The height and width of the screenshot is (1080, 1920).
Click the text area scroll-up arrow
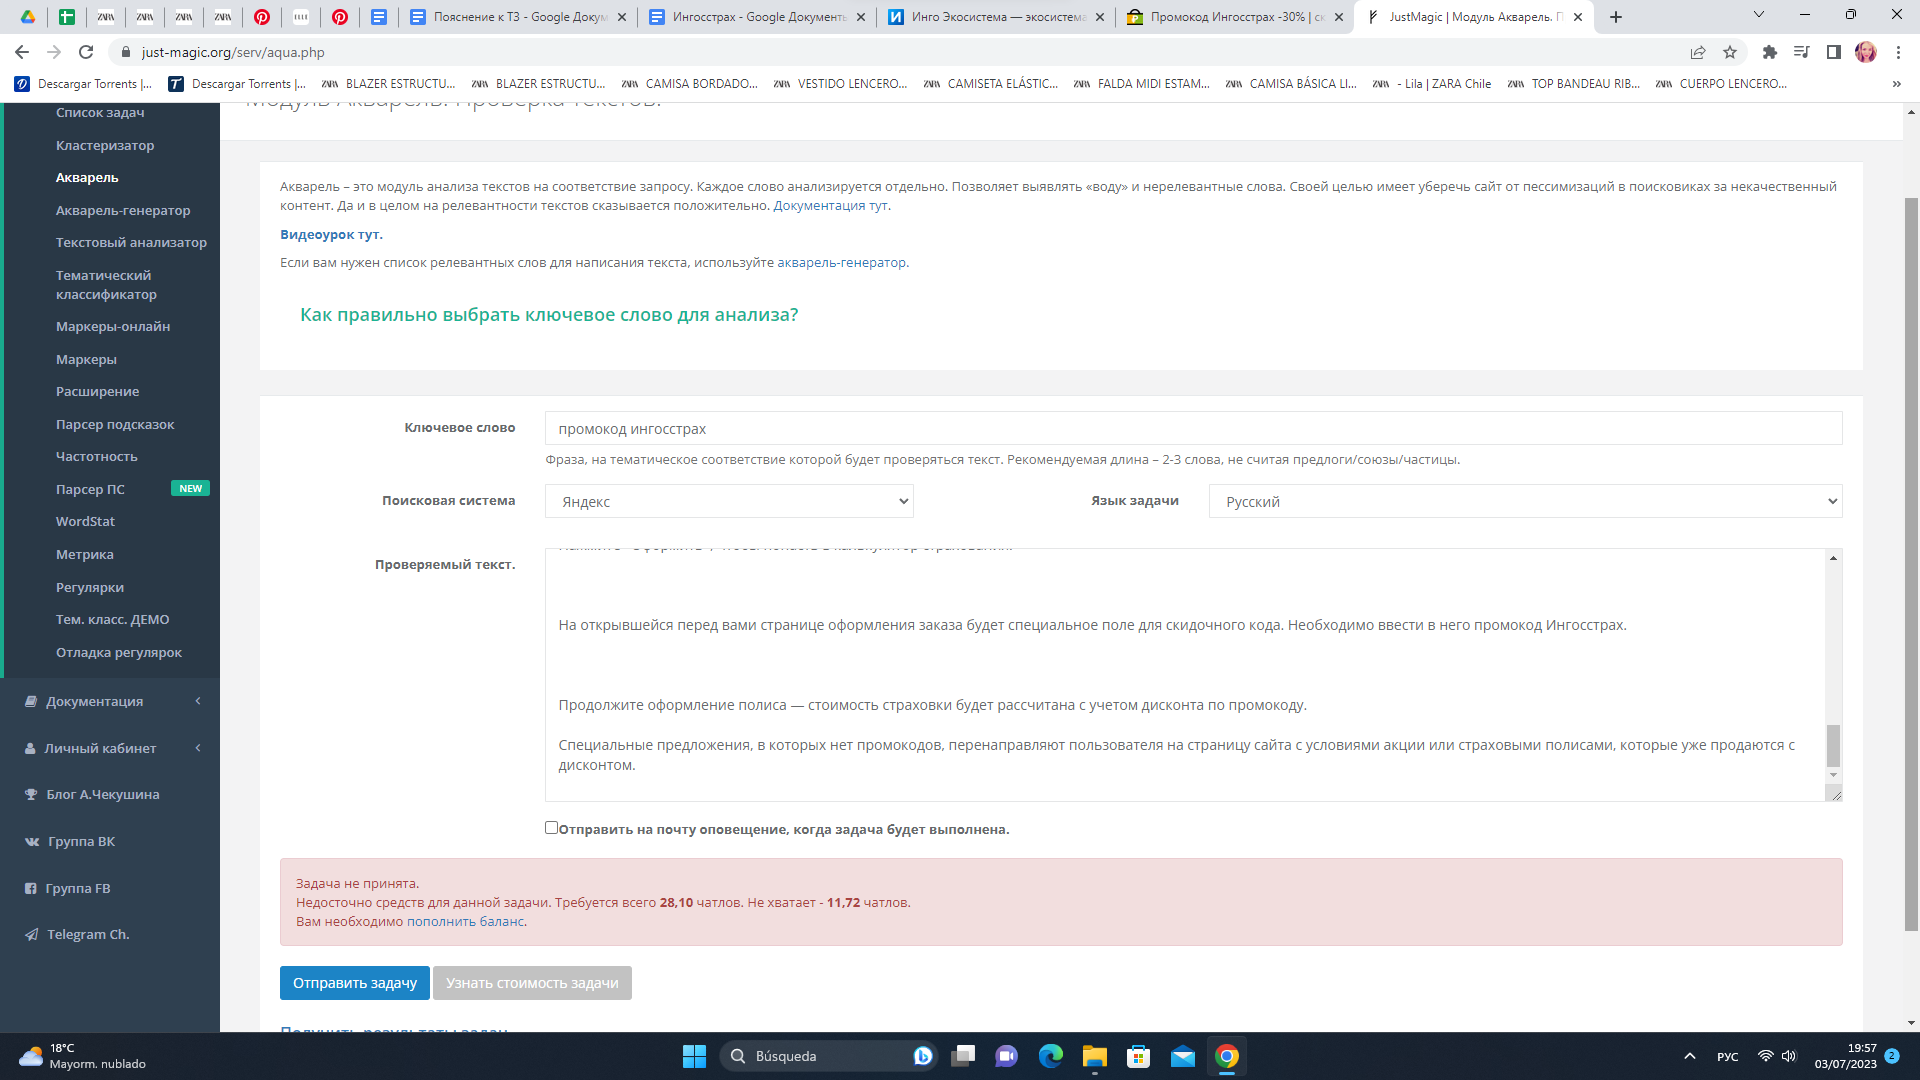coord(1833,557)
